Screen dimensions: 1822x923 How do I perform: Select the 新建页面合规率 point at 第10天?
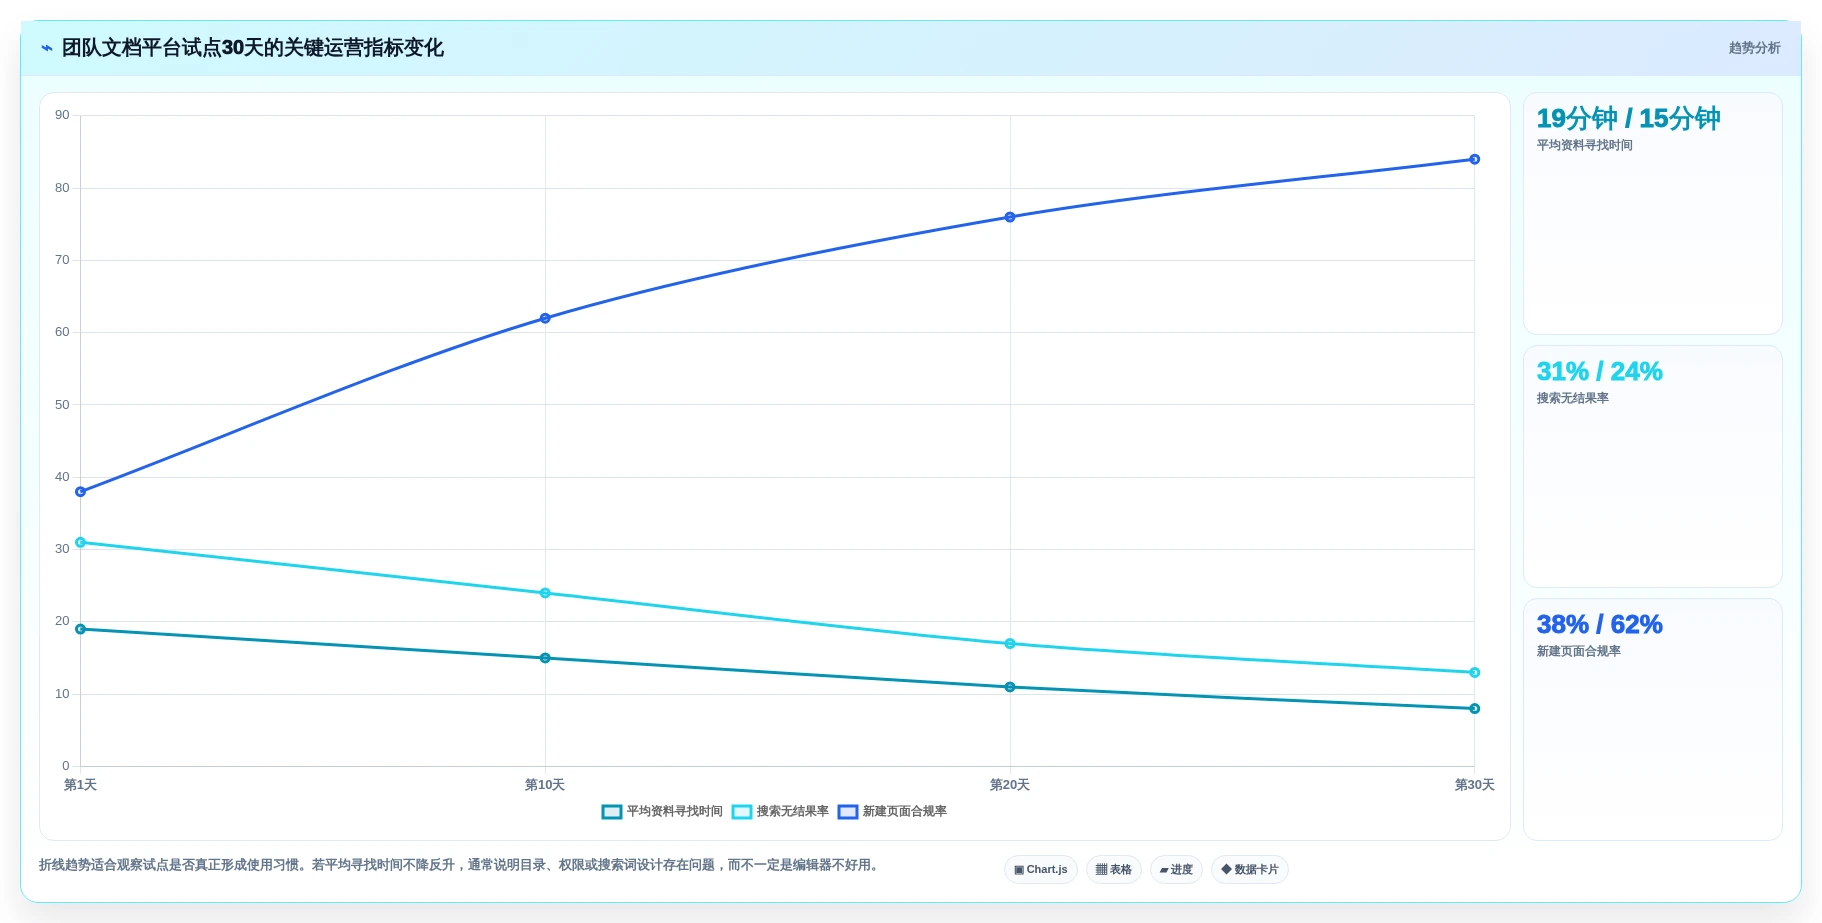coord(545,318)
